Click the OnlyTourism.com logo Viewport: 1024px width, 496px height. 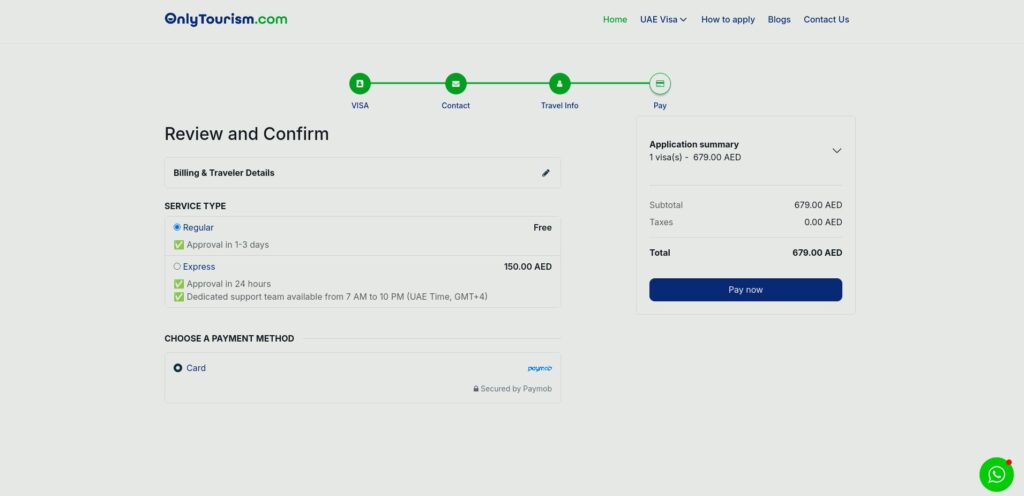(226, 19)
